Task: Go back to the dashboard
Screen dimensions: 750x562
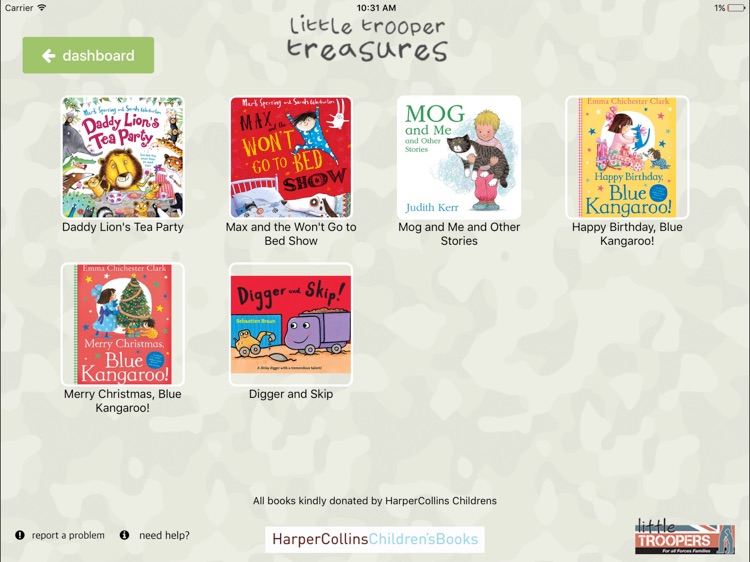Action: [88, 55]
